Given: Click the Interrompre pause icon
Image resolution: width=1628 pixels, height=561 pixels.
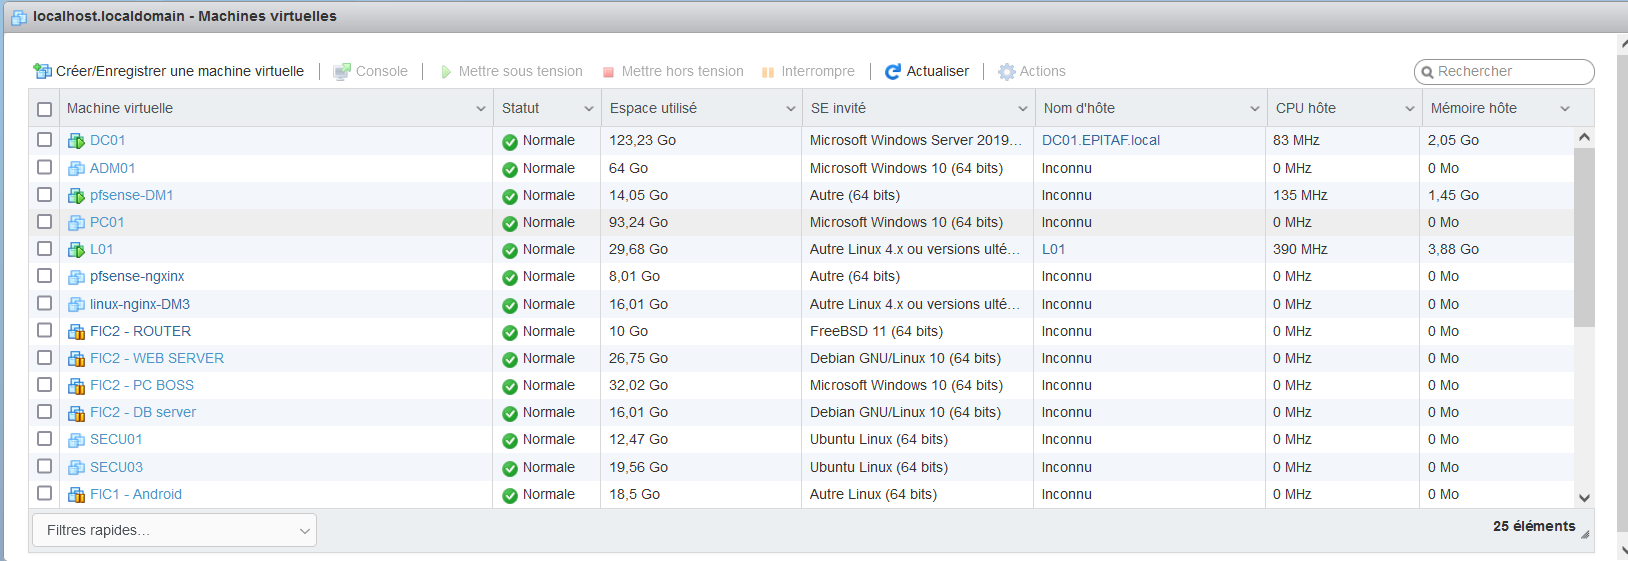Looking at the screenshot, I should click(x=768, y=72).
